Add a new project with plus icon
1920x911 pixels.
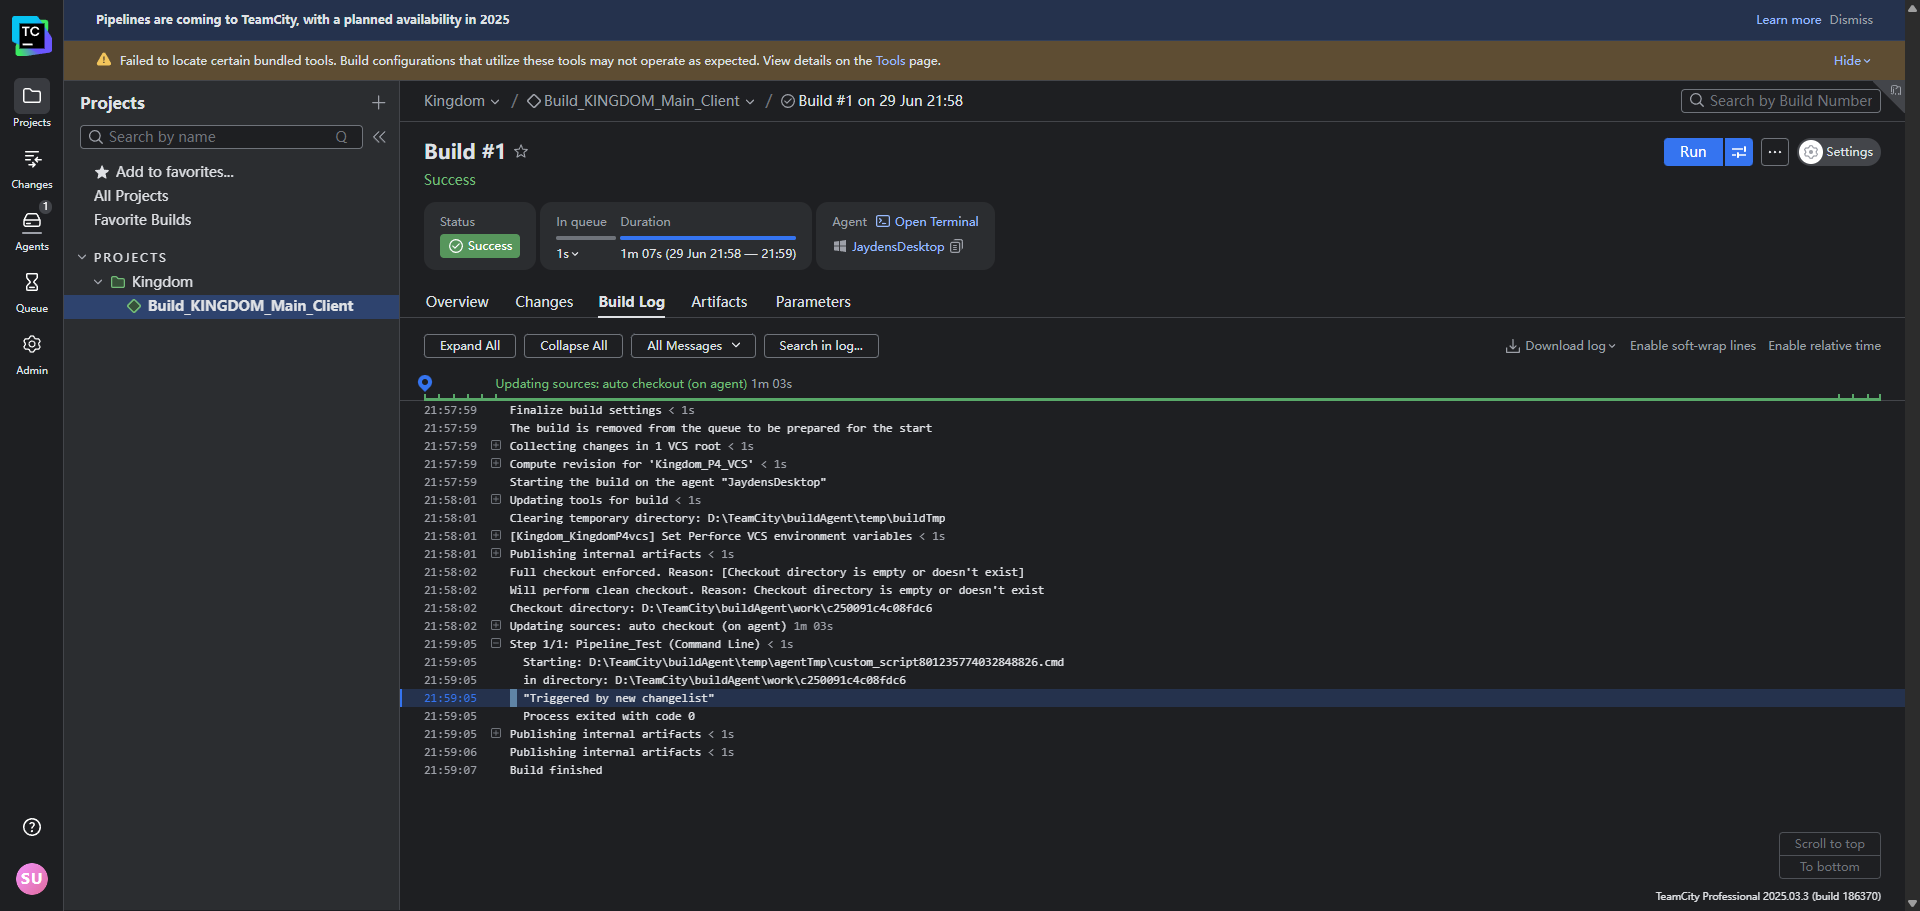pyautogui.click(x=379, y=103)
